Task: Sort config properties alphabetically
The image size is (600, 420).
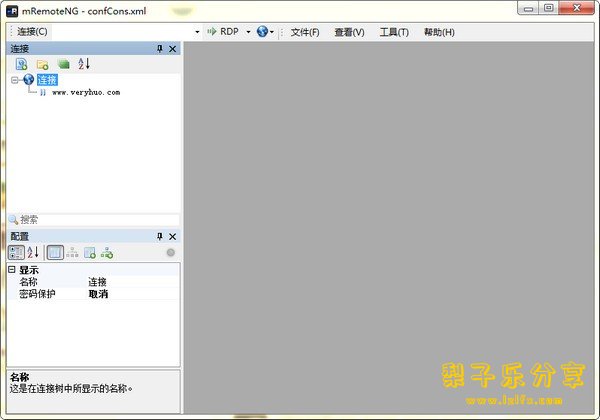Action: [33, 252]
